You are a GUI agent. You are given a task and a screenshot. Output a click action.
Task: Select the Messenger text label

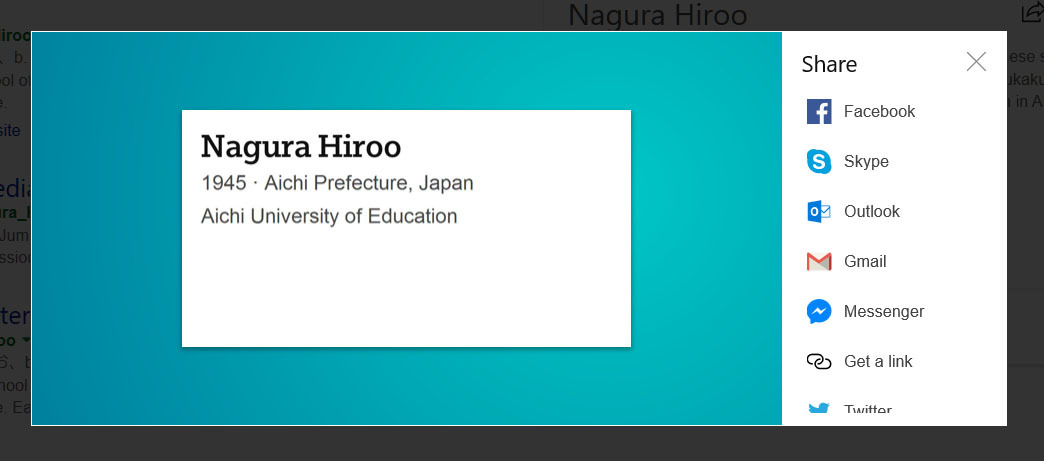884,312
